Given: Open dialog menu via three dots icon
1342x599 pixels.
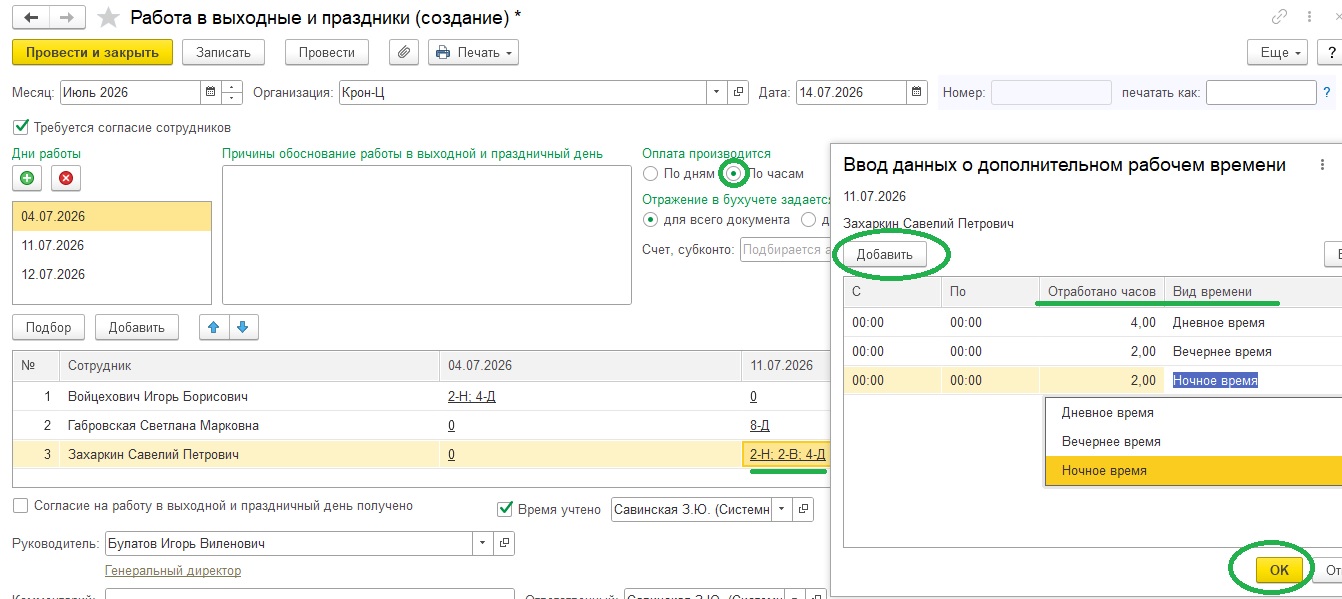Looking at the screenshot, I should click(x=1322, y=165).
